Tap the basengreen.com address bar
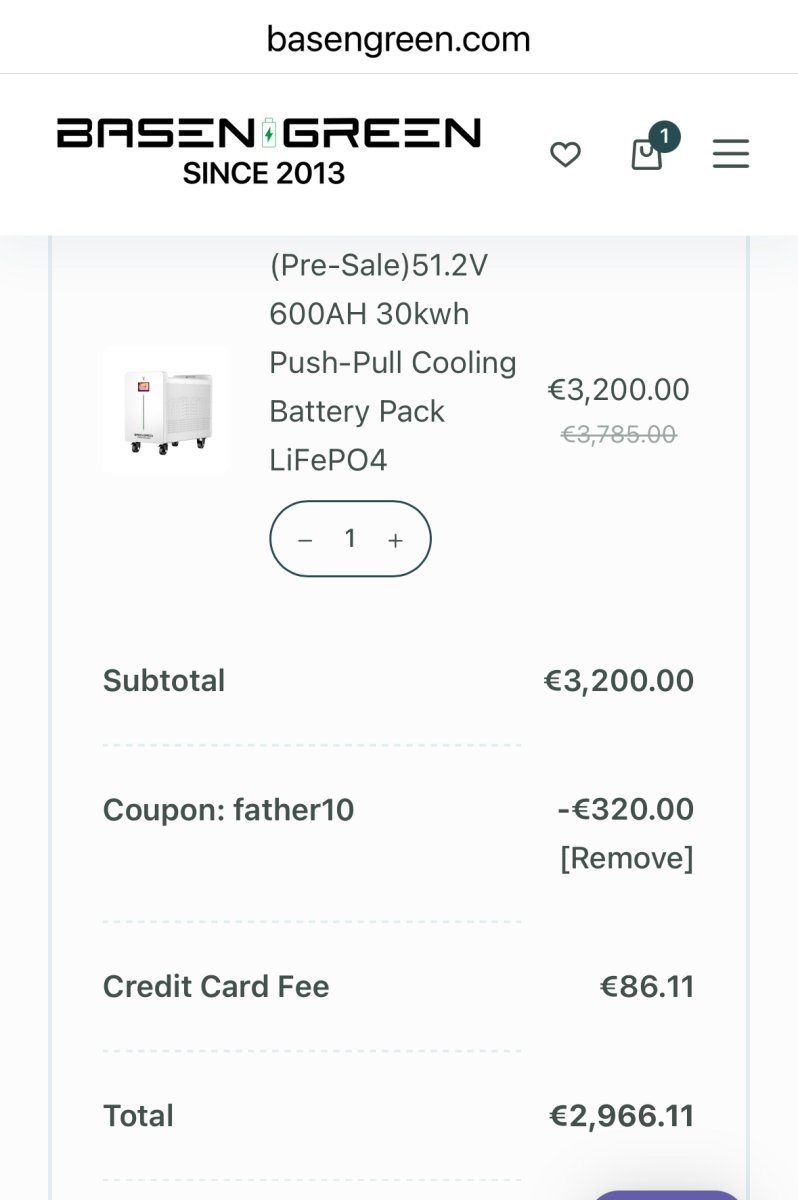This screenshot has width=798, height=1200. pos(398,40)
